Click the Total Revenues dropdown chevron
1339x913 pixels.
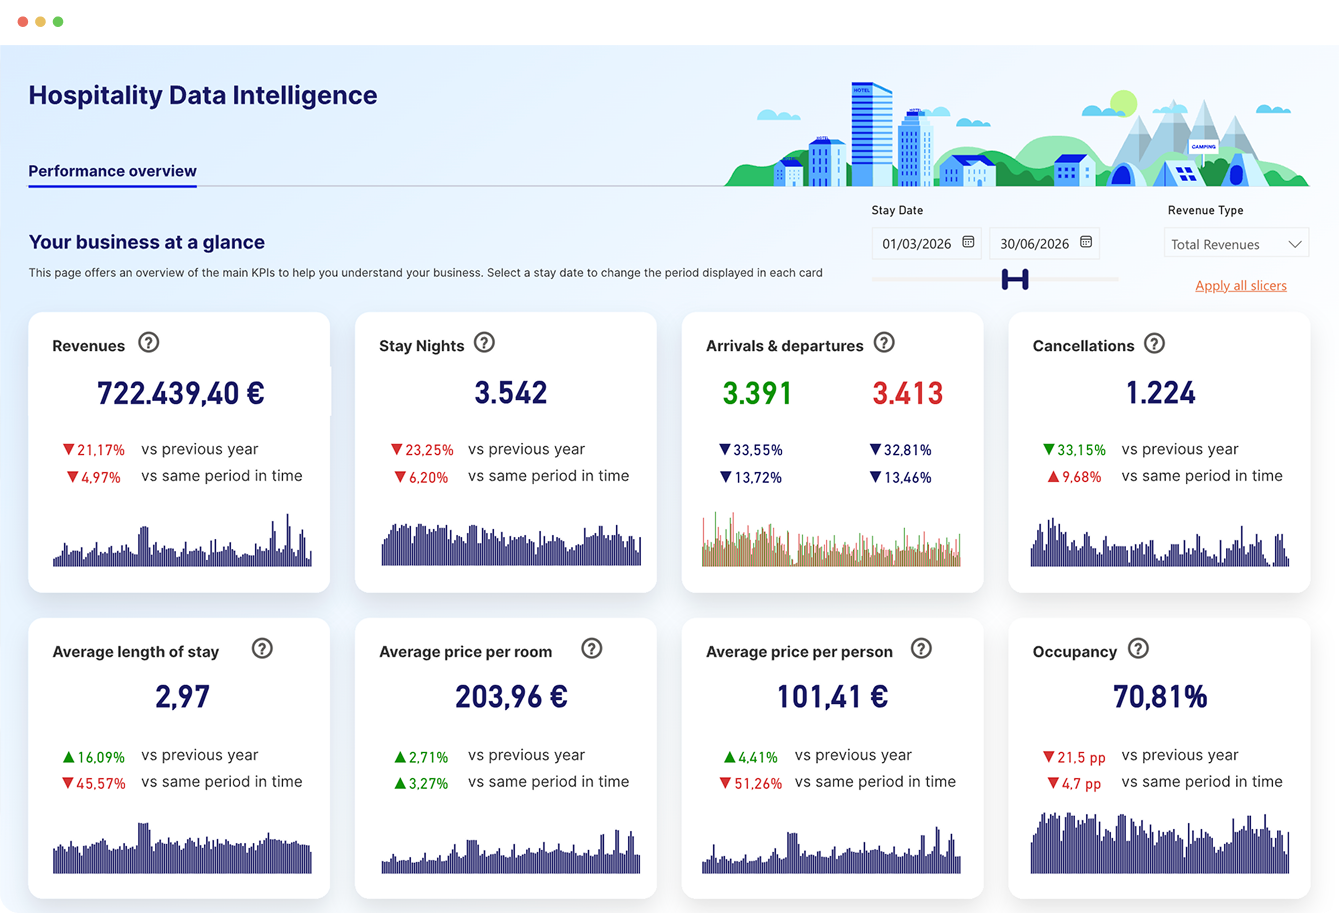1295,244
